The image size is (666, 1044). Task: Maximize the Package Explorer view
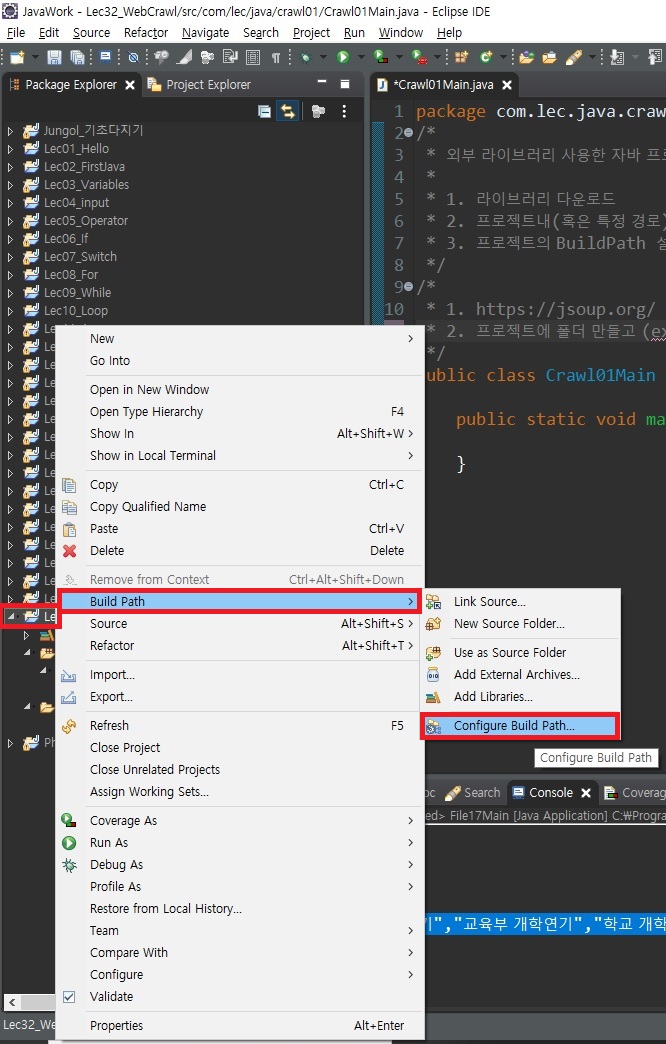click(344, 84)
